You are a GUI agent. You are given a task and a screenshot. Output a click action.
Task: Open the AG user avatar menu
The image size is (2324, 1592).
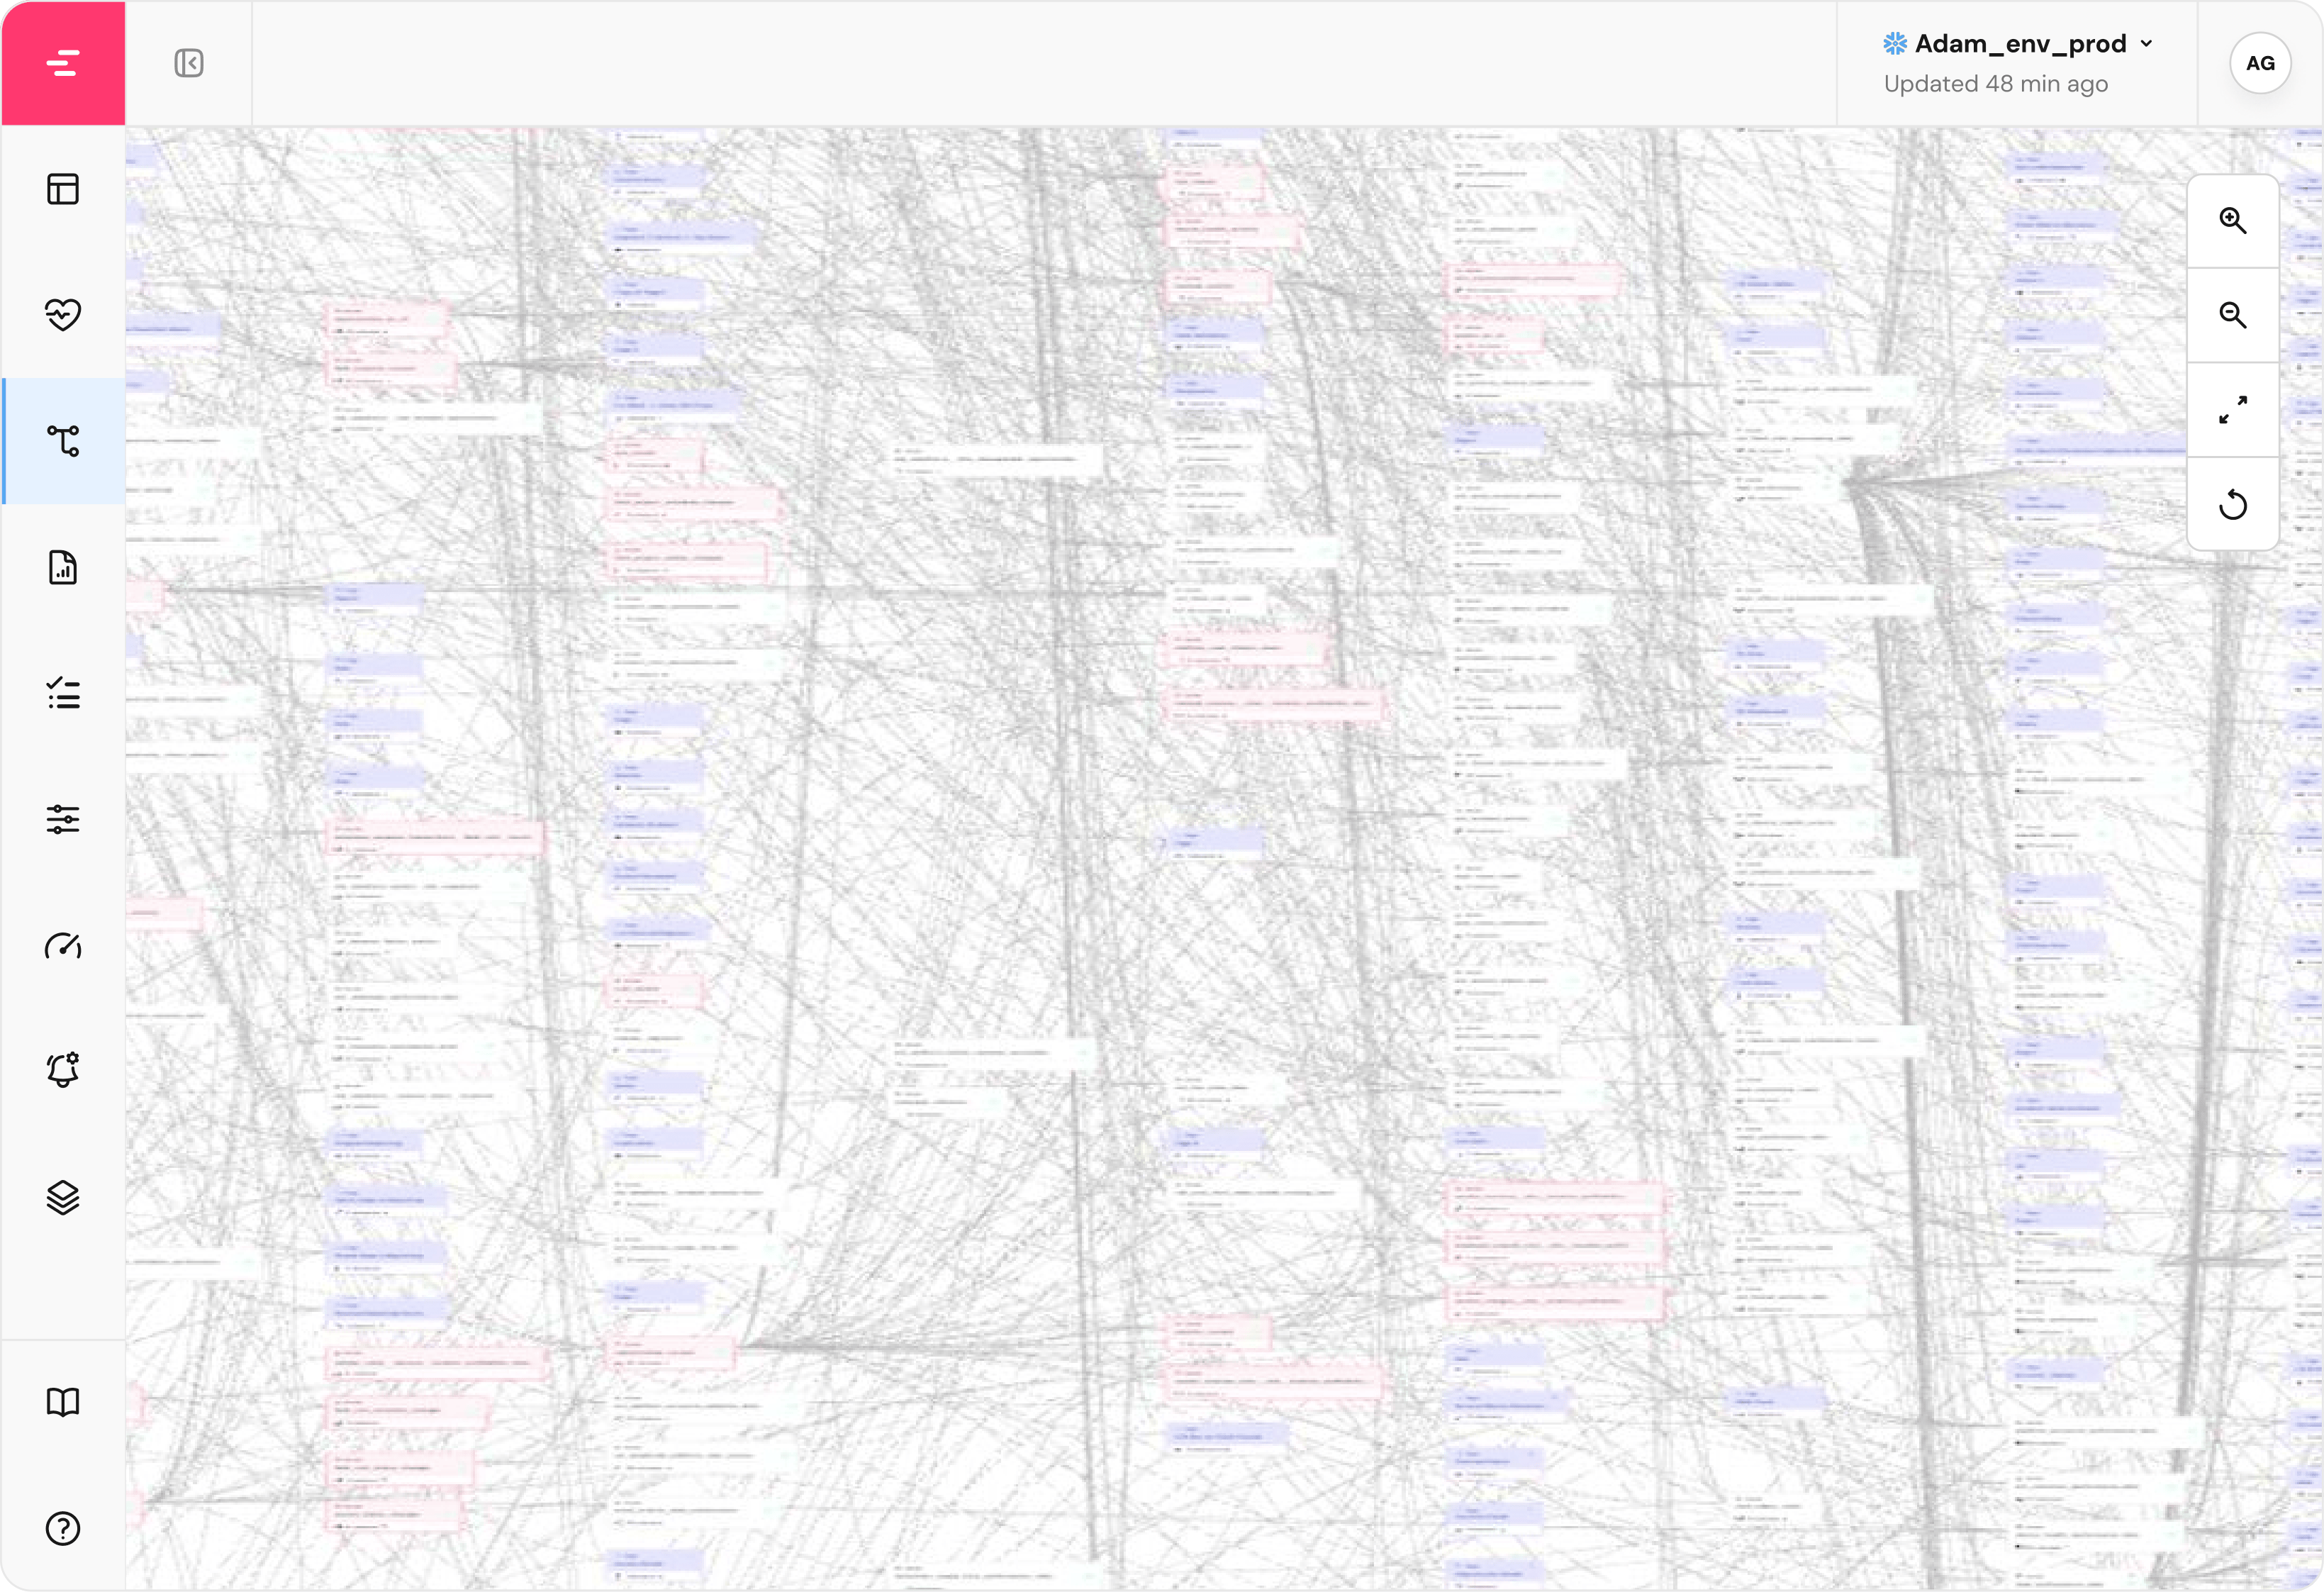coord(2260,63)
